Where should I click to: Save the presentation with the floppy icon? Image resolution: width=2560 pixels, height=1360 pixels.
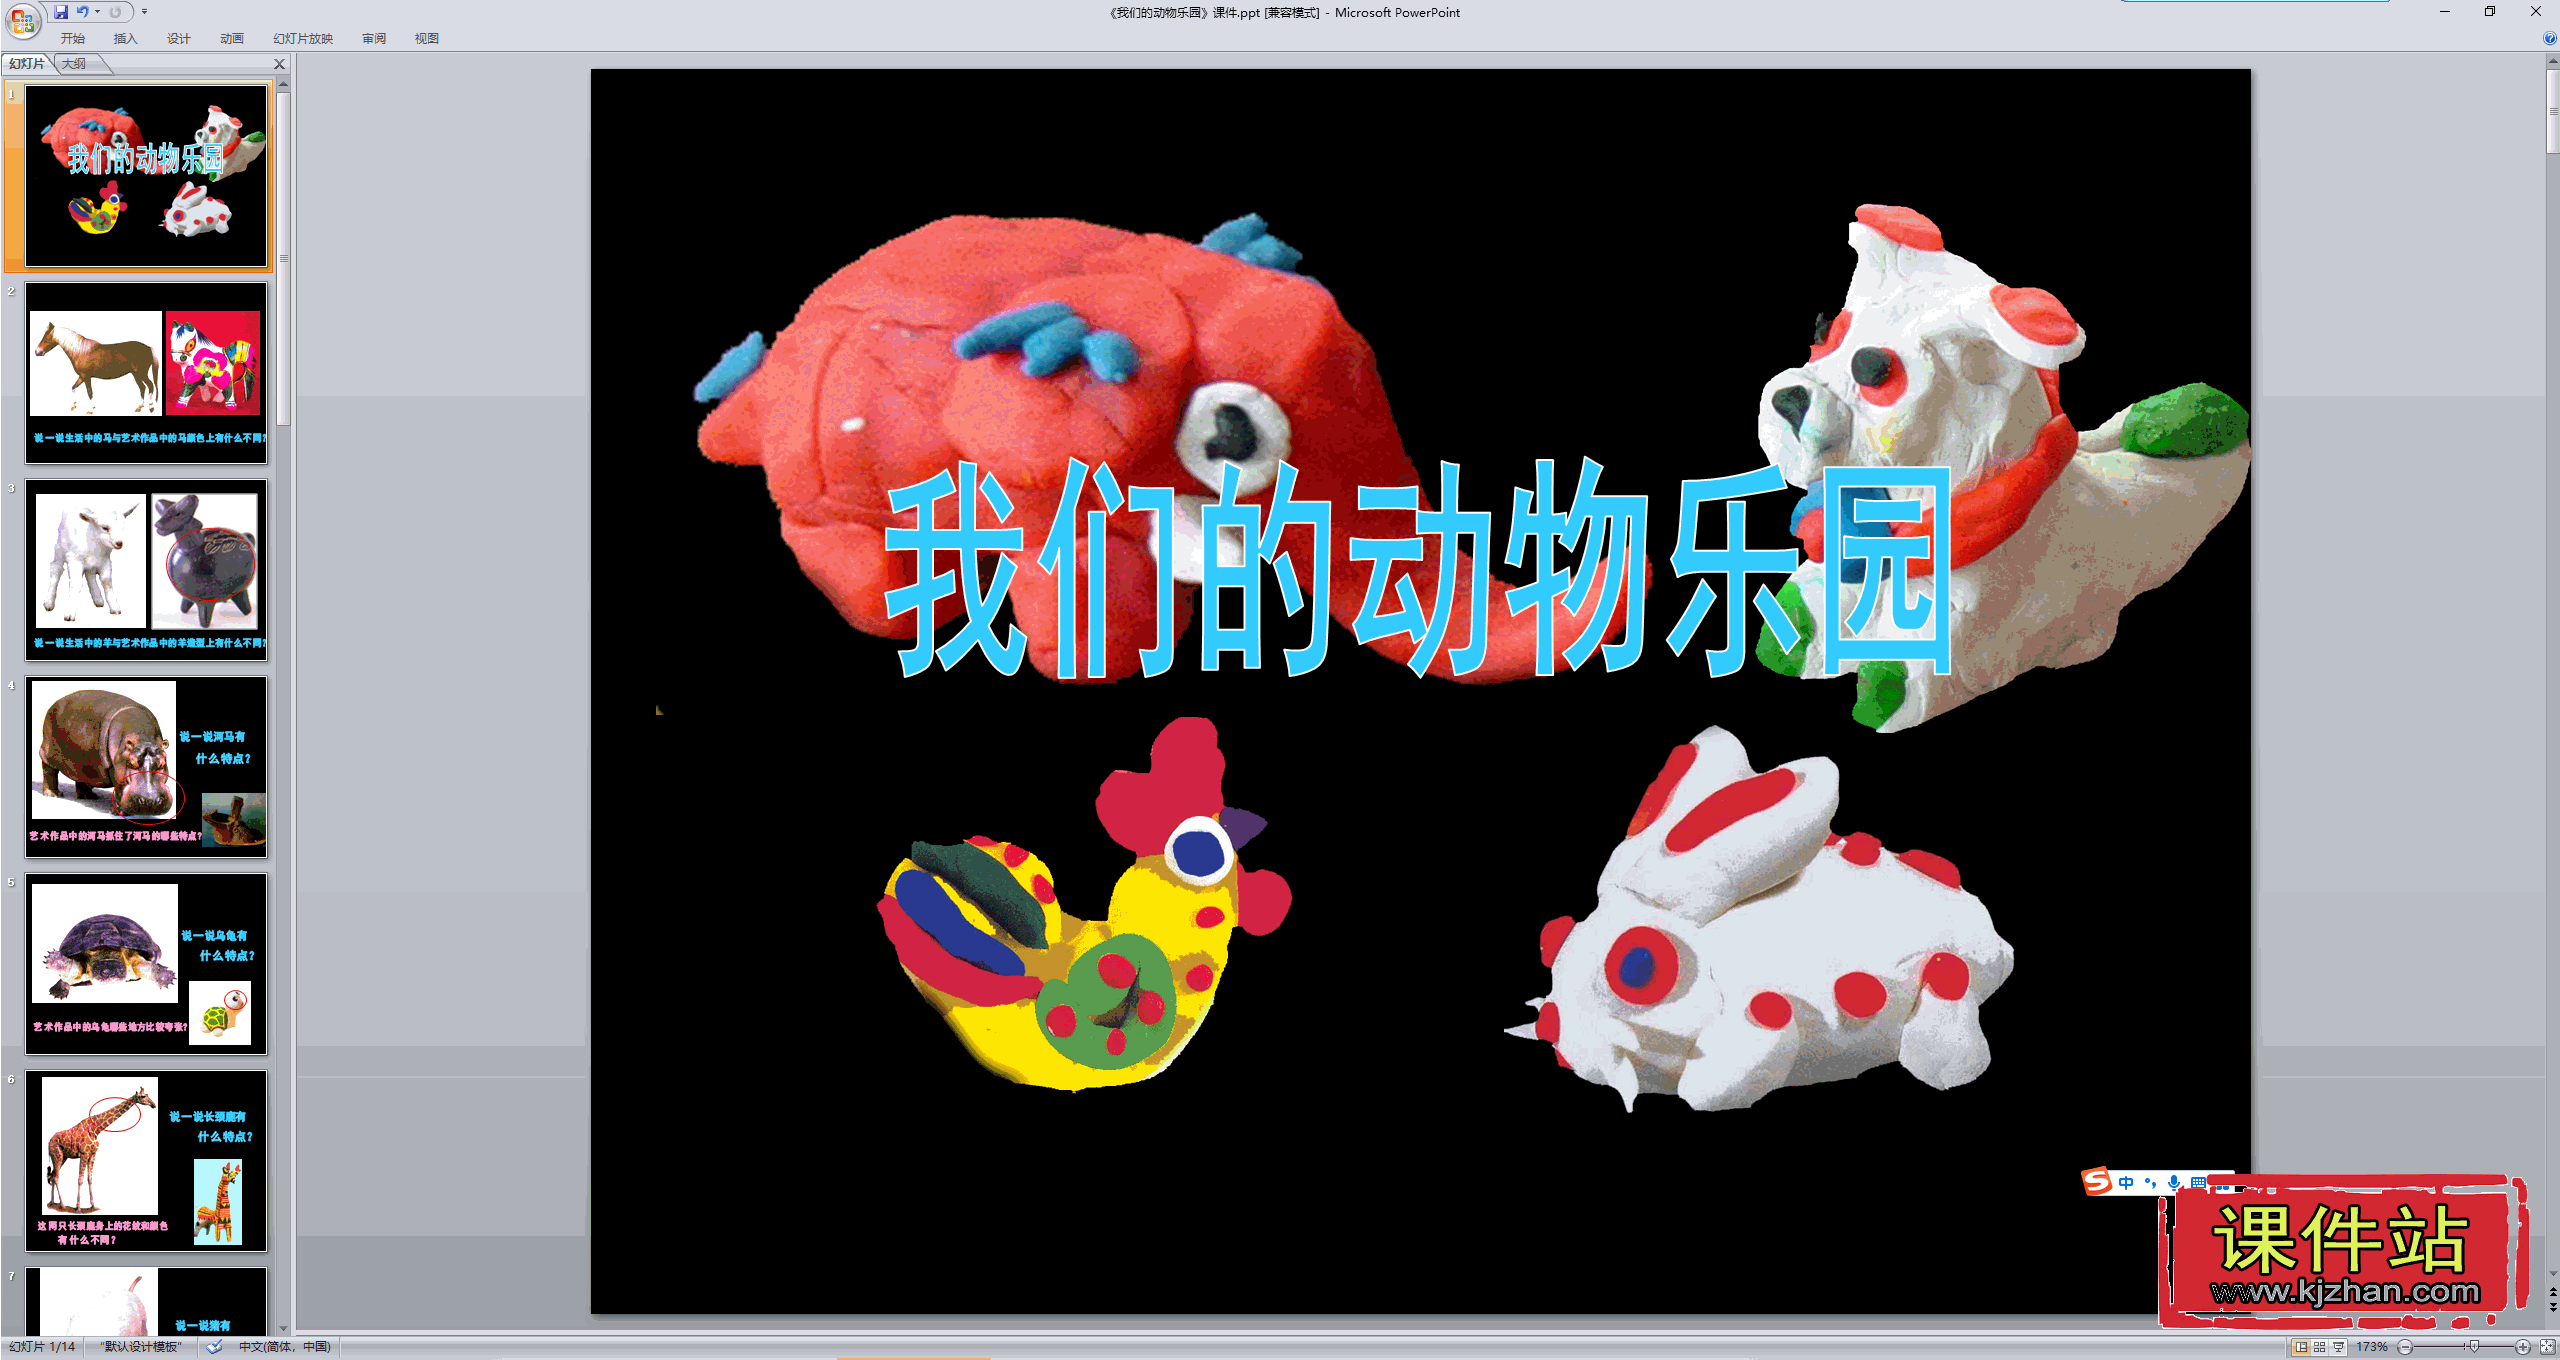point(61,12)
